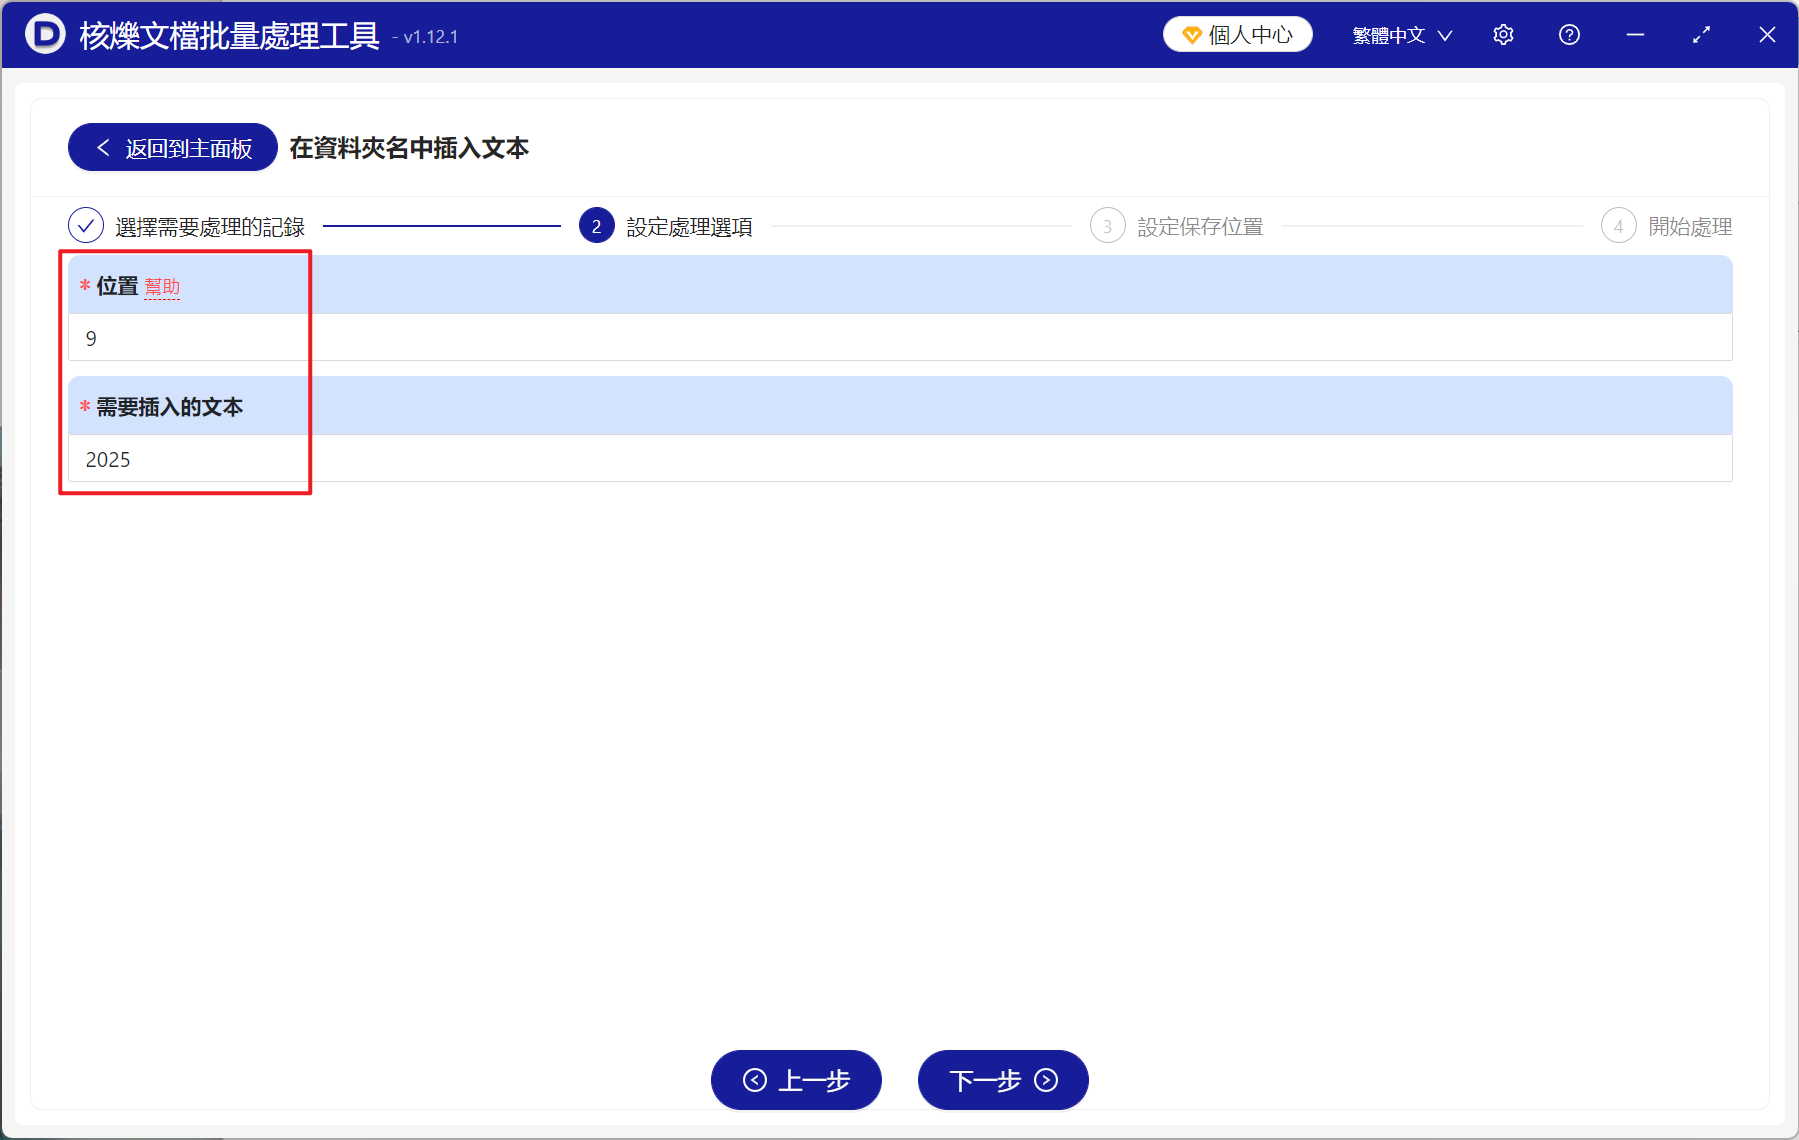Click the circular arrow icon inside 下一步

1044,1081
